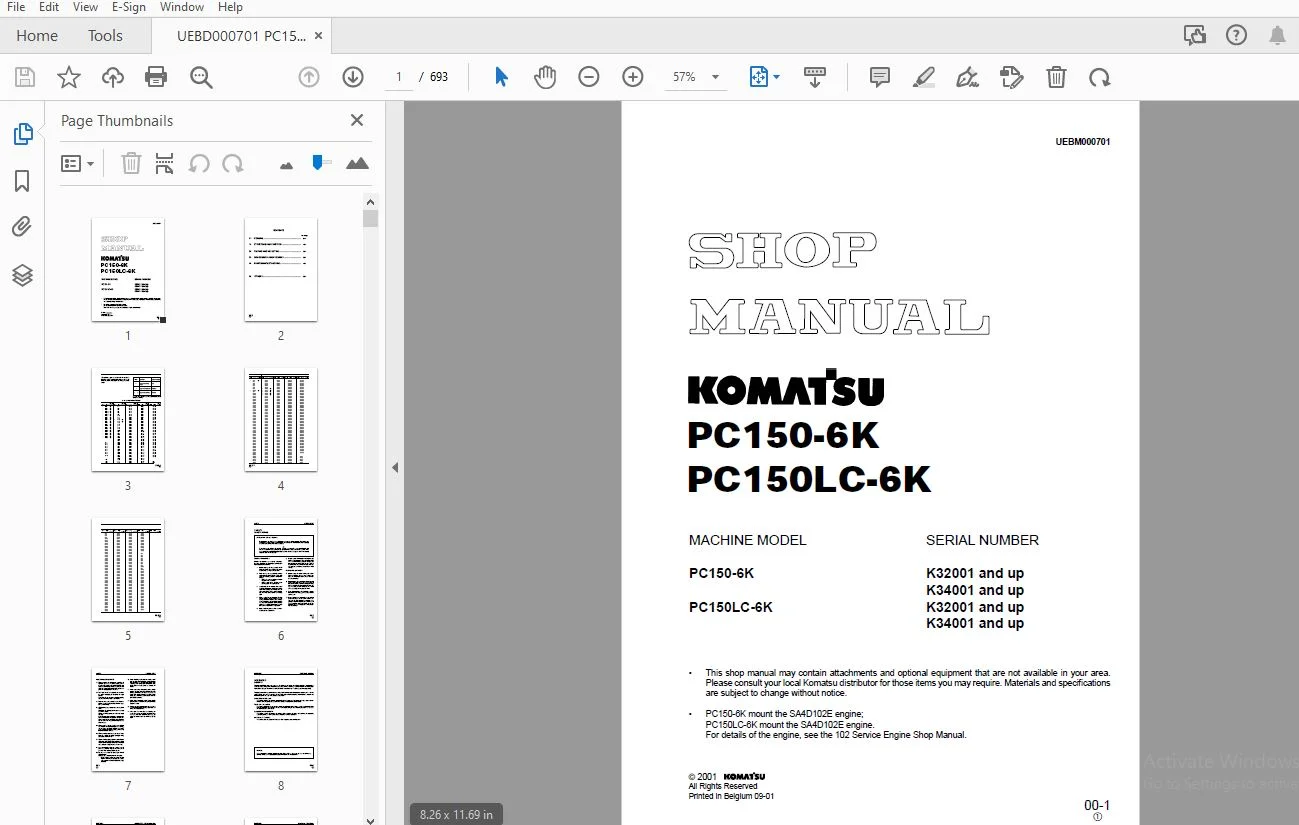Open the Edit menu

49,7
